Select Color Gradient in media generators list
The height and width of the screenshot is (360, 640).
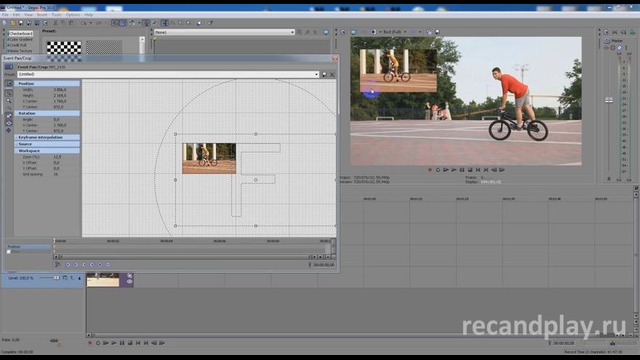pos(21,40)
